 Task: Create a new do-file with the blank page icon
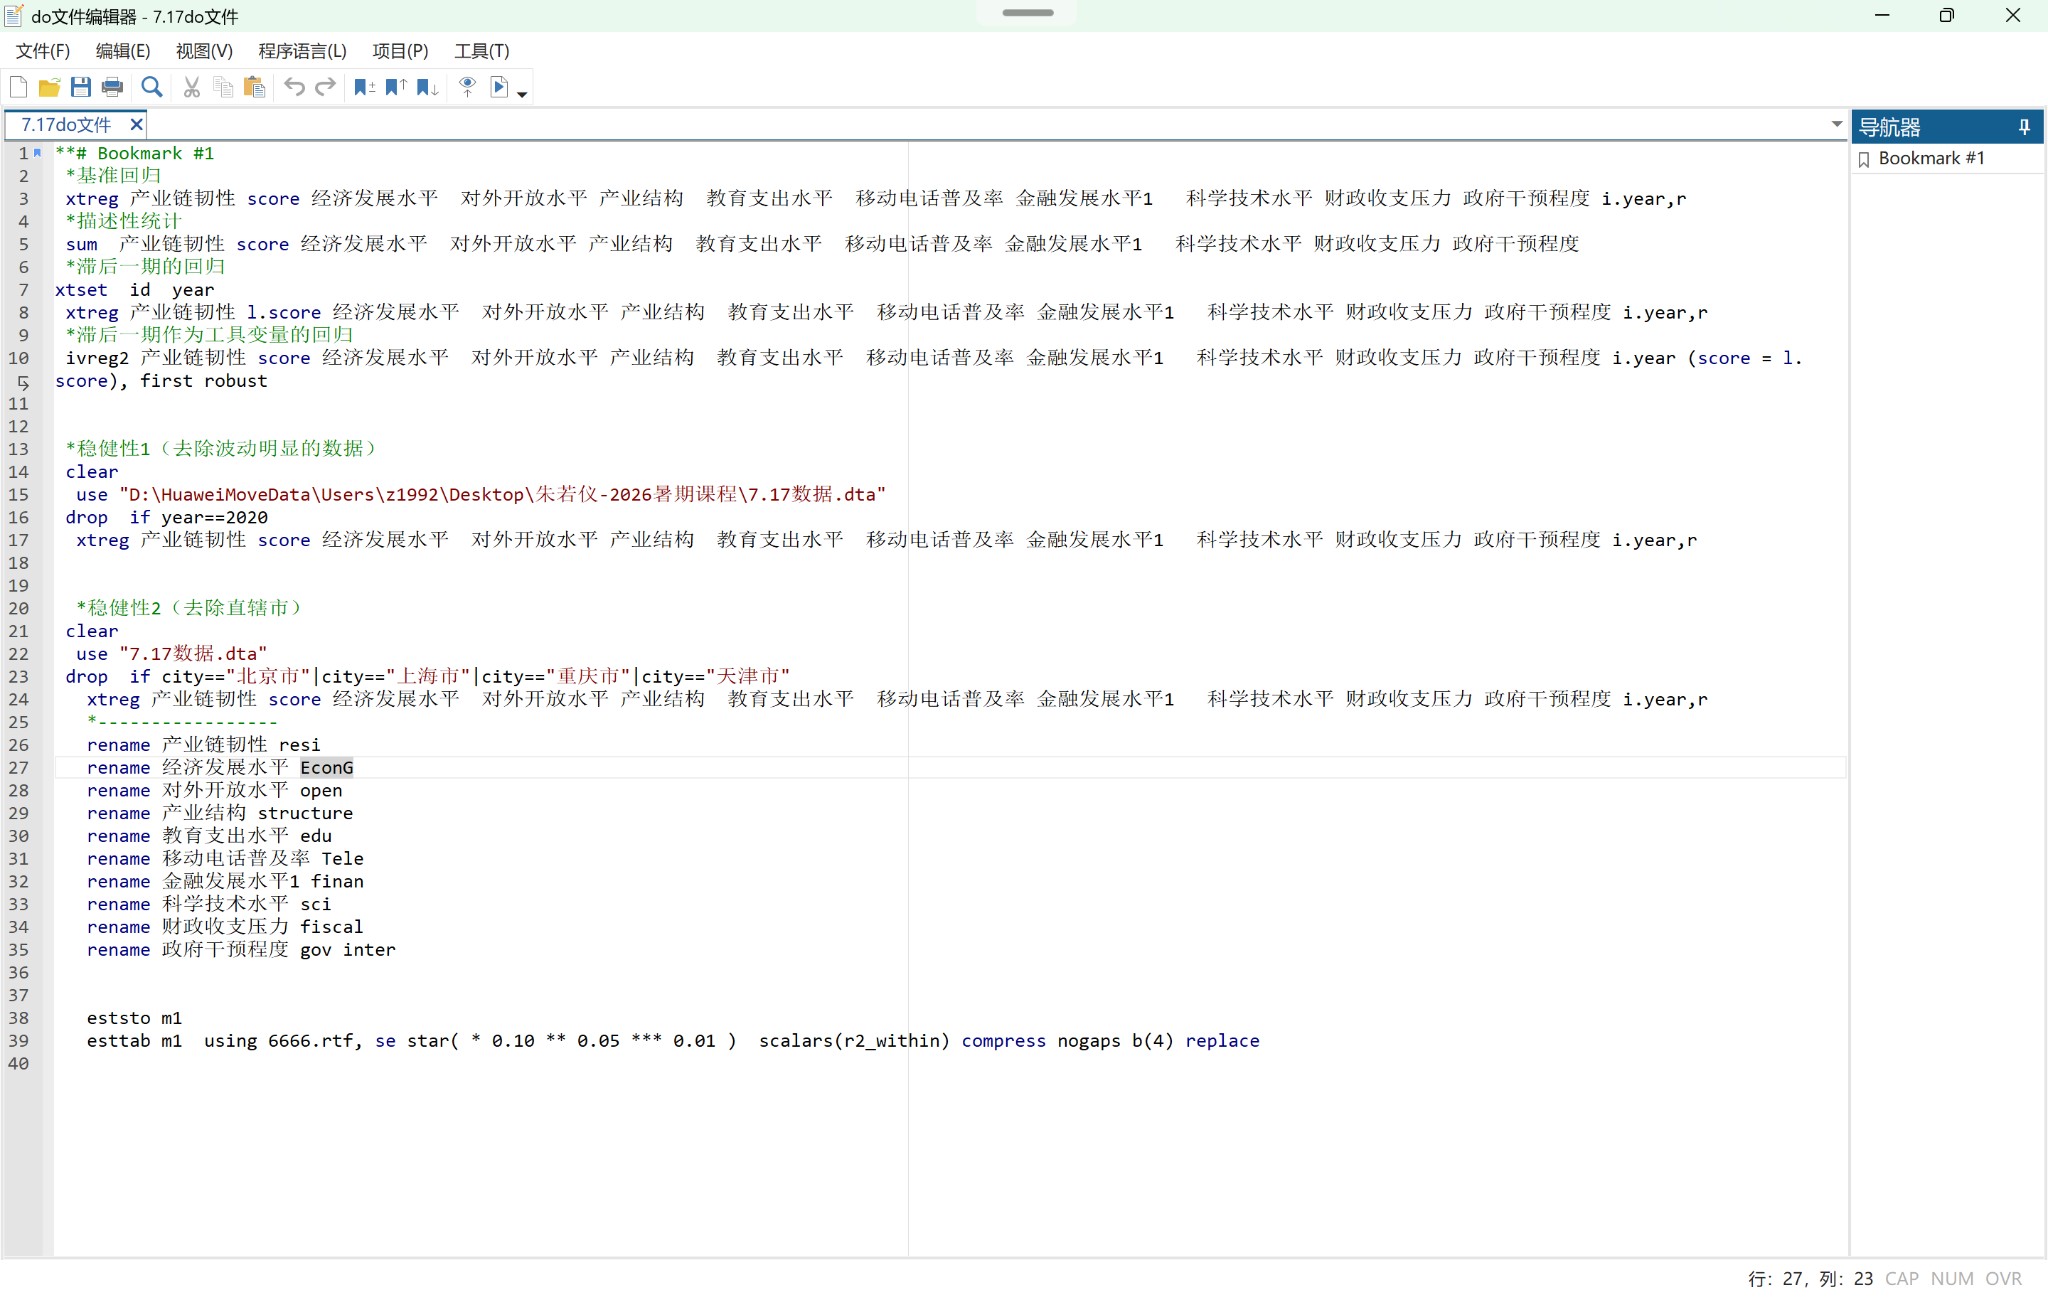pos(18,87)
